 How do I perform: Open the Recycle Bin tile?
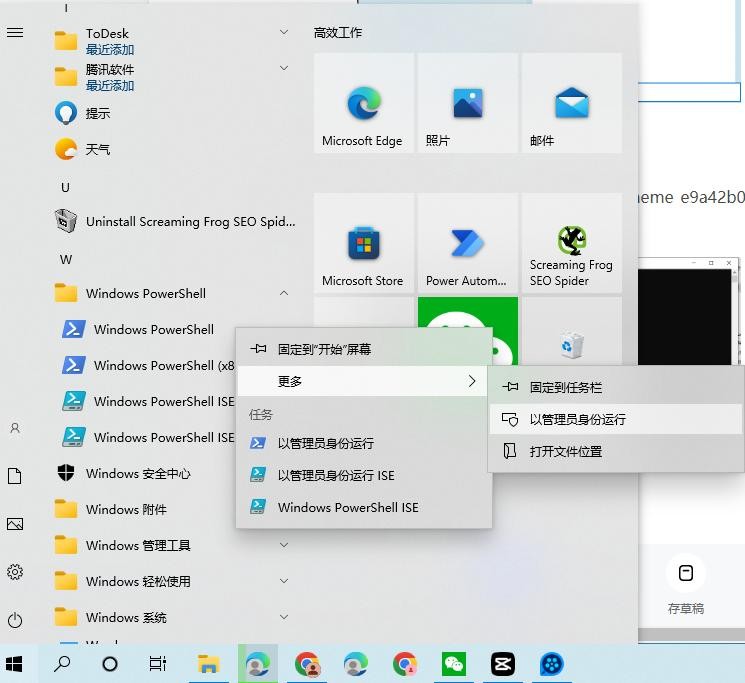[x=572, y=331]
